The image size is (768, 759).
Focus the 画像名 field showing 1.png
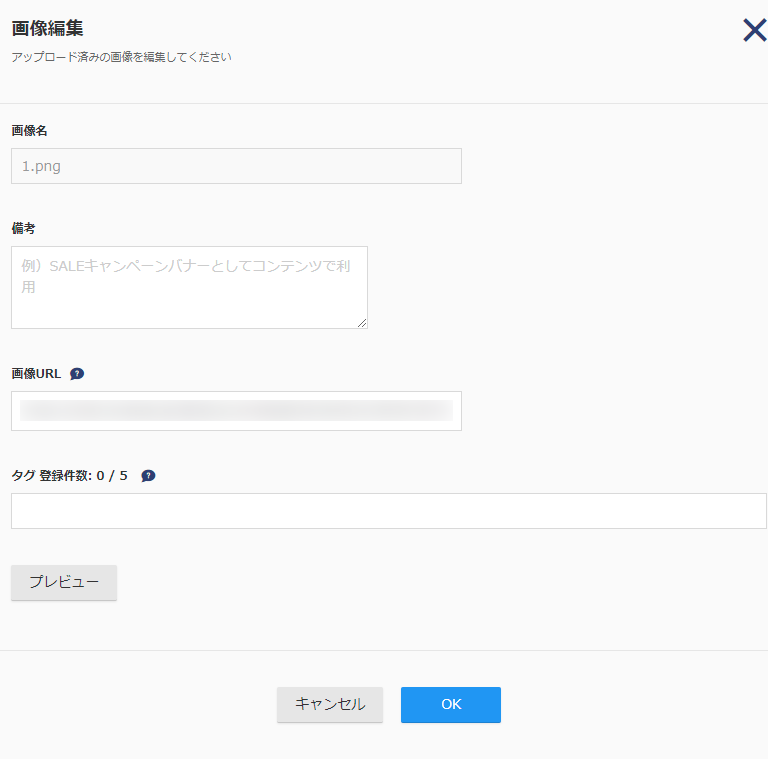click(236, 166)
